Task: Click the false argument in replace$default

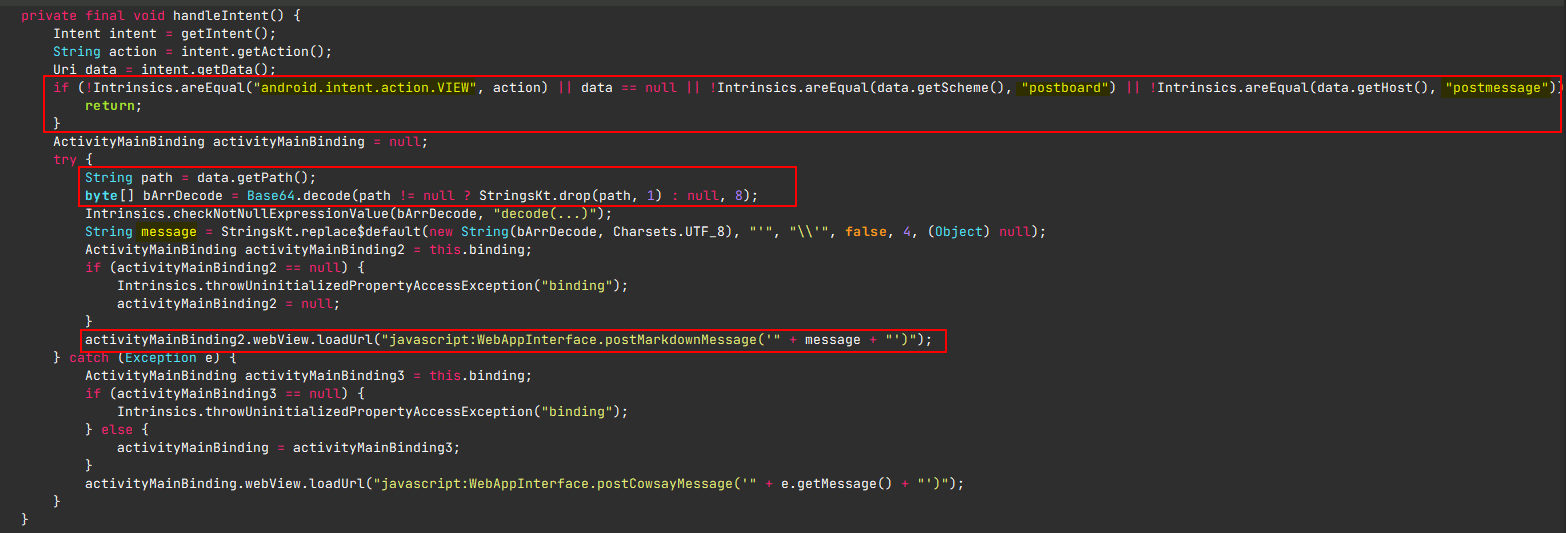Action: coord(865,231)
